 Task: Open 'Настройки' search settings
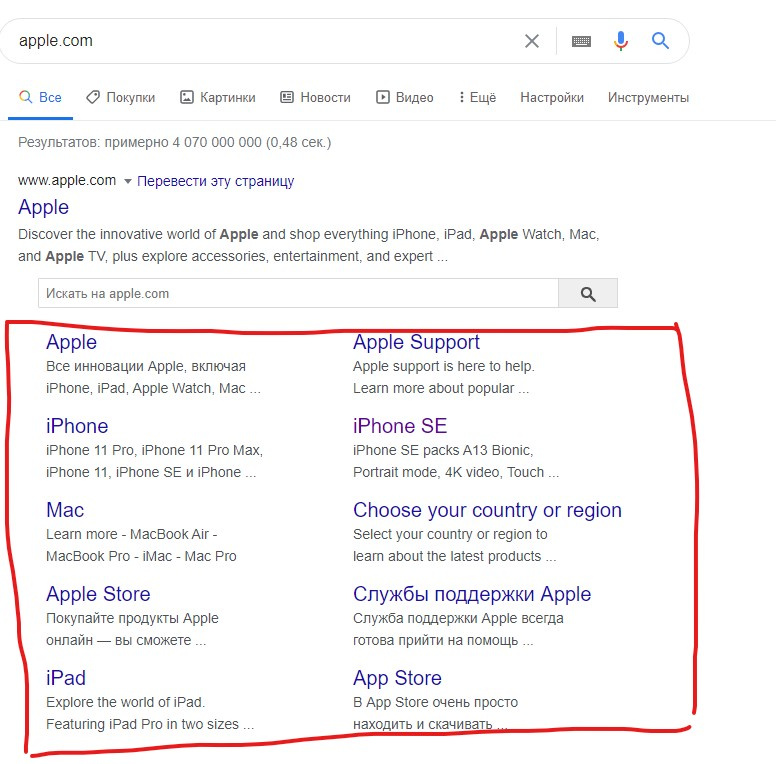[552, 97]
